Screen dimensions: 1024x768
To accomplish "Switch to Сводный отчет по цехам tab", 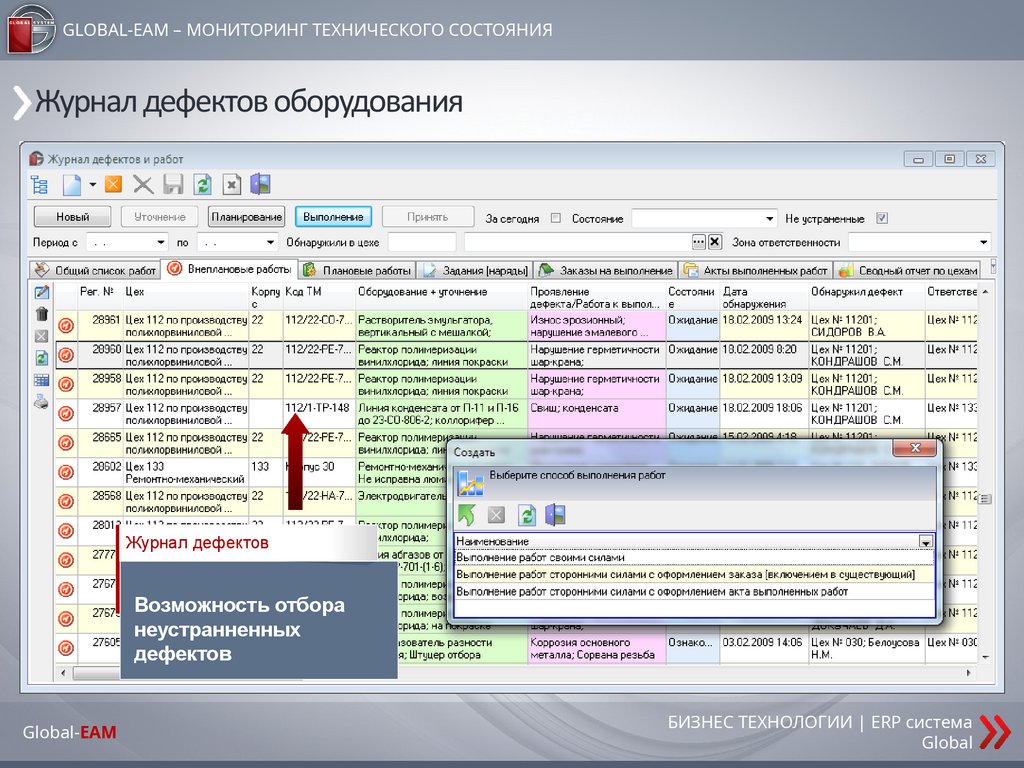I will point(908,270).
